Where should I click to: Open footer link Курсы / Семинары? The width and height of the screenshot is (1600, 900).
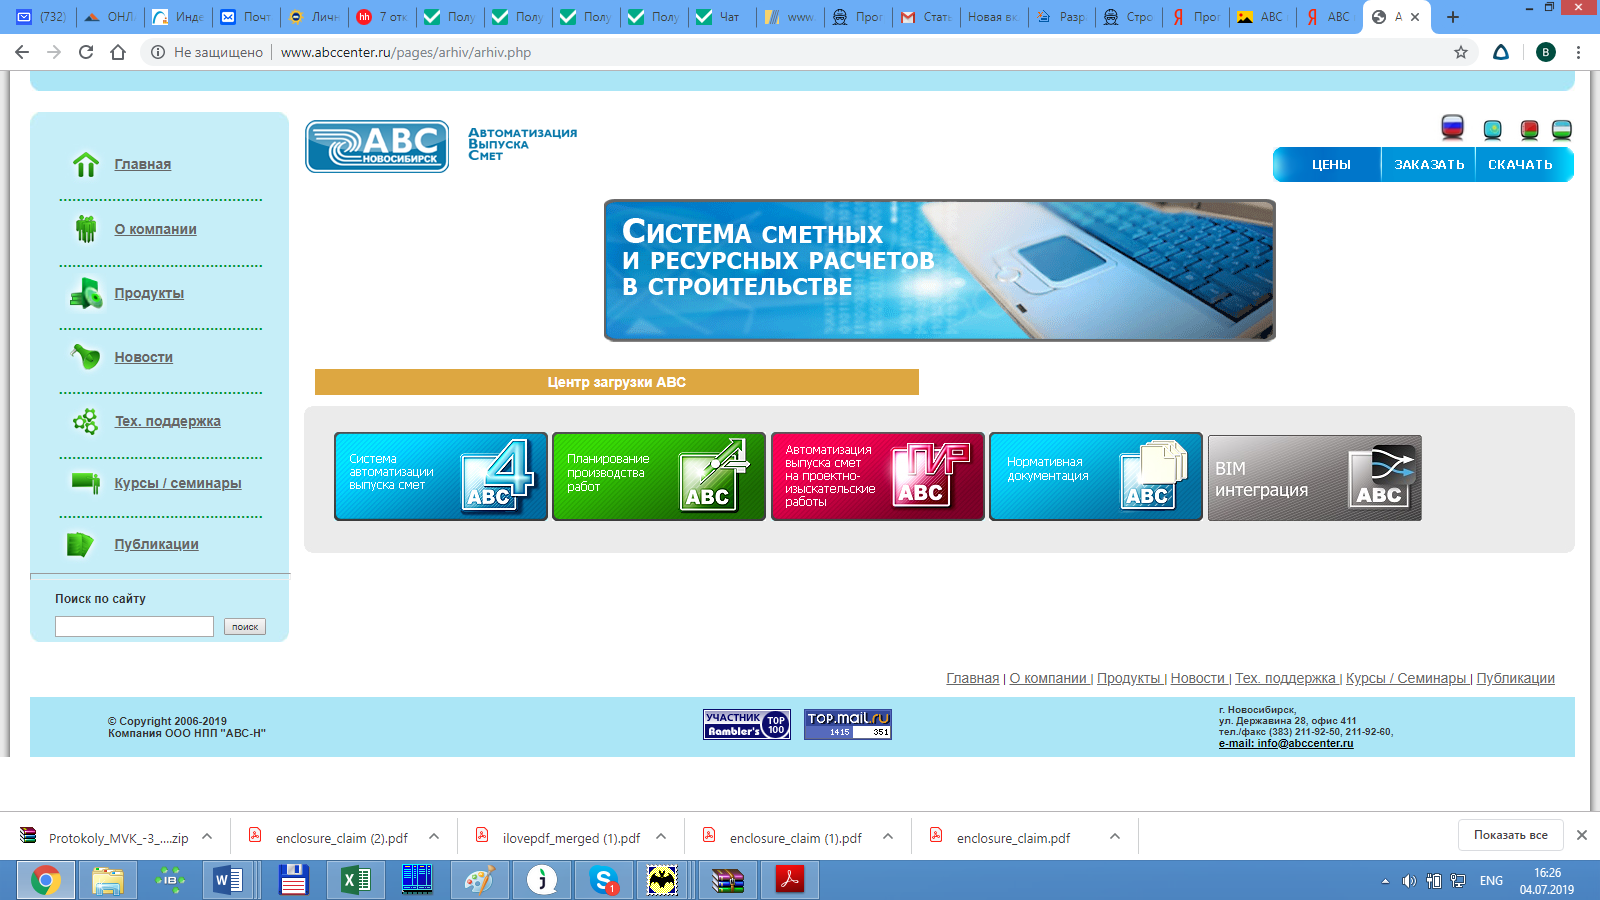tap(1405, 678)
